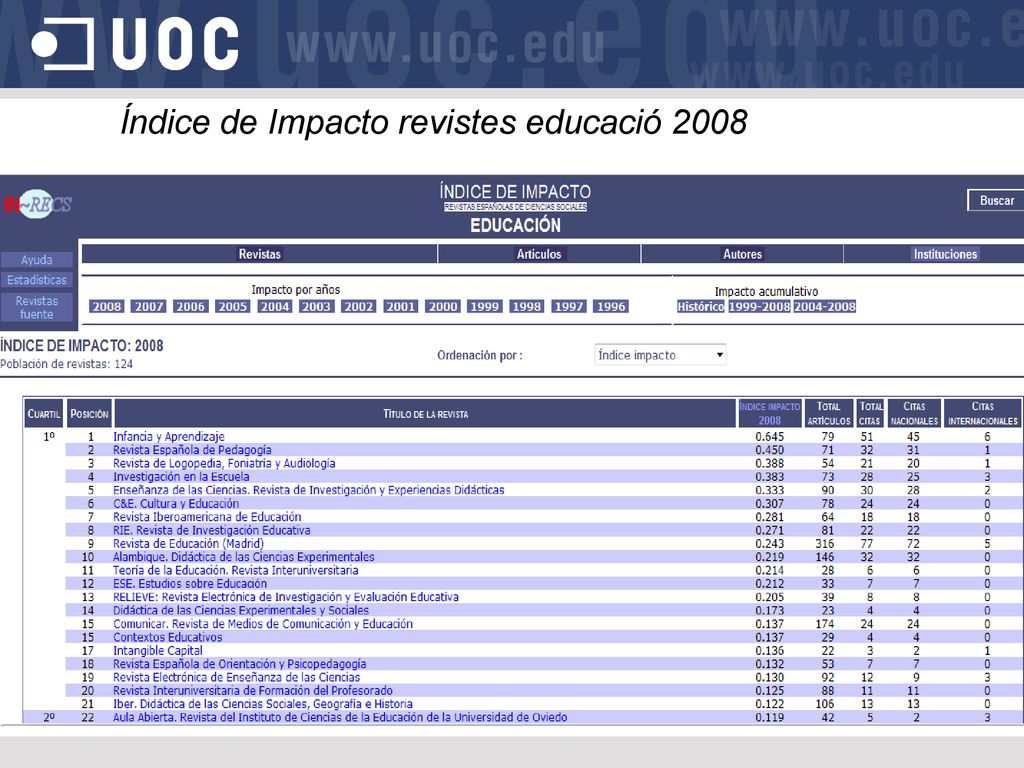This screenshot has width=1024, height=768.
Task: Select Histórico cumulative impact
Action: pos(701,306)
